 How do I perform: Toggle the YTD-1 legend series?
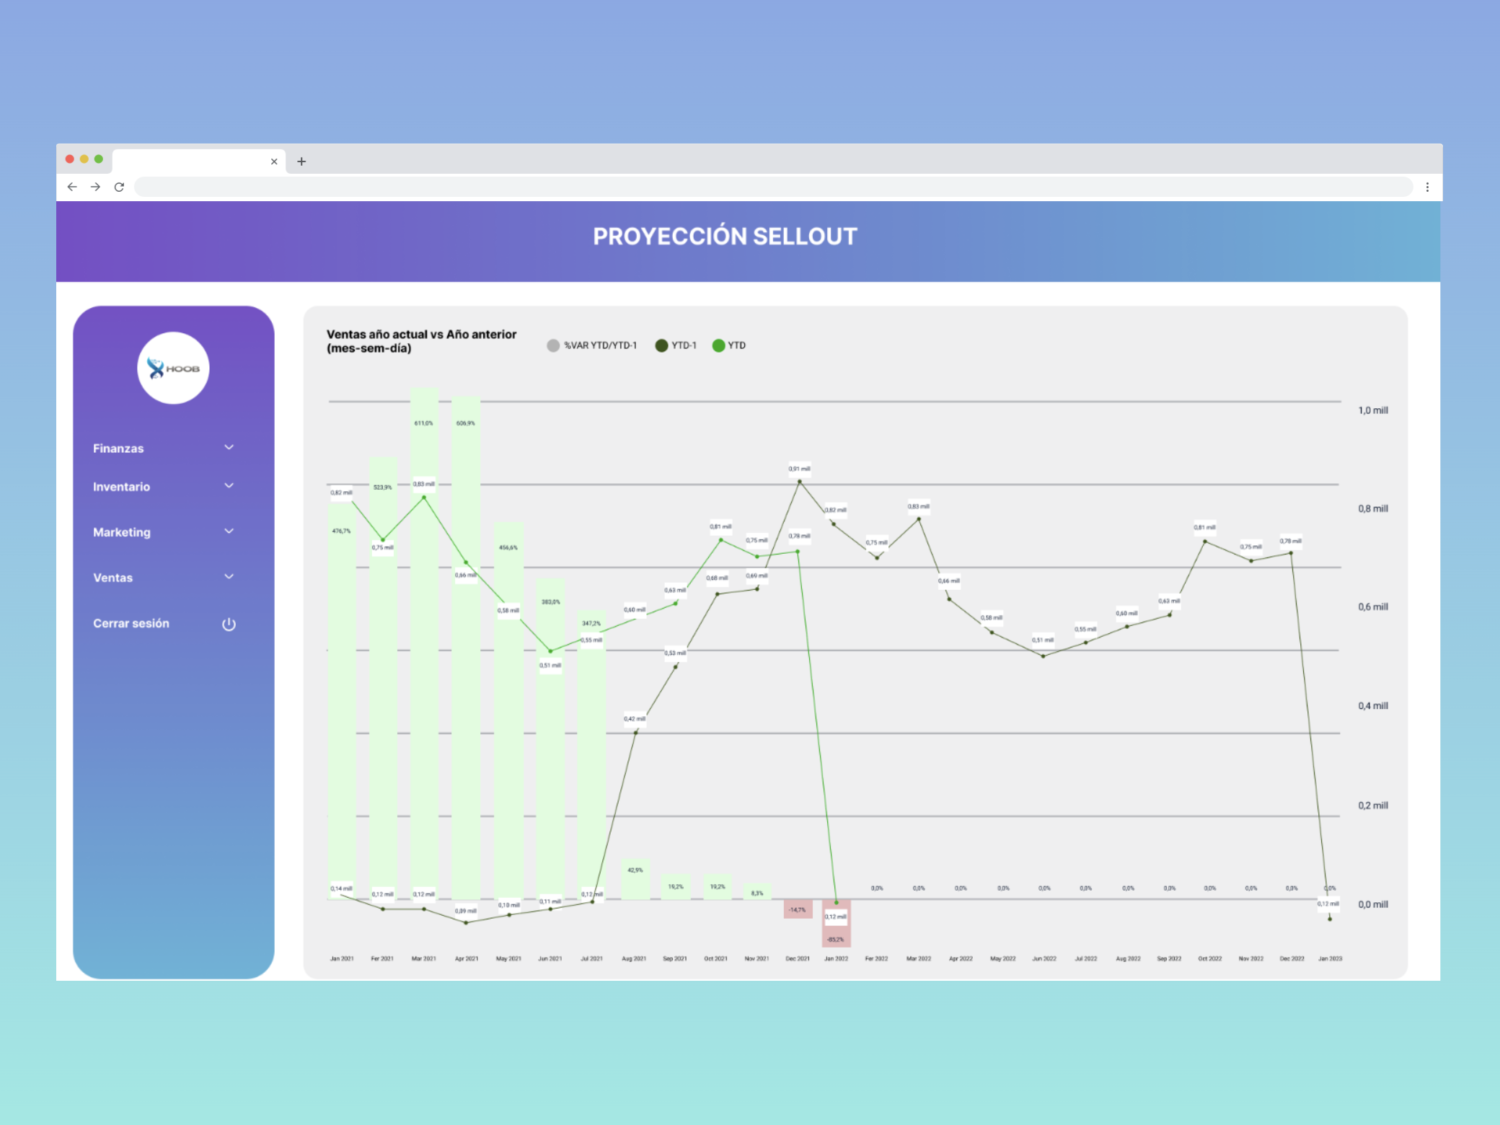pyautogui.click(x=676, y=346)
